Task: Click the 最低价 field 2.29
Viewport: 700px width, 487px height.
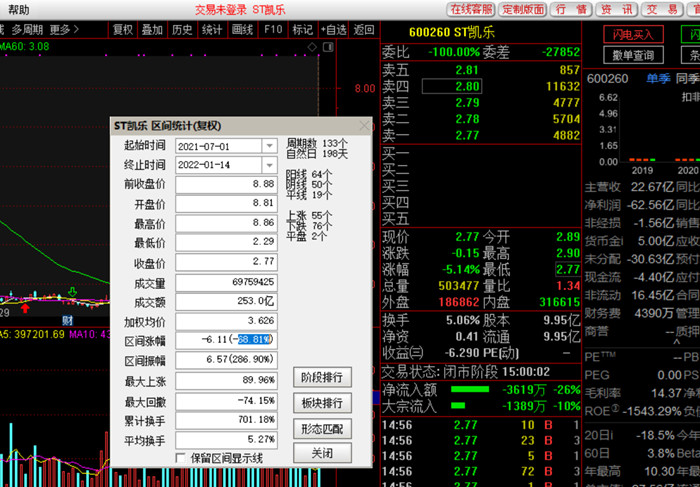Action: (226, 242)
